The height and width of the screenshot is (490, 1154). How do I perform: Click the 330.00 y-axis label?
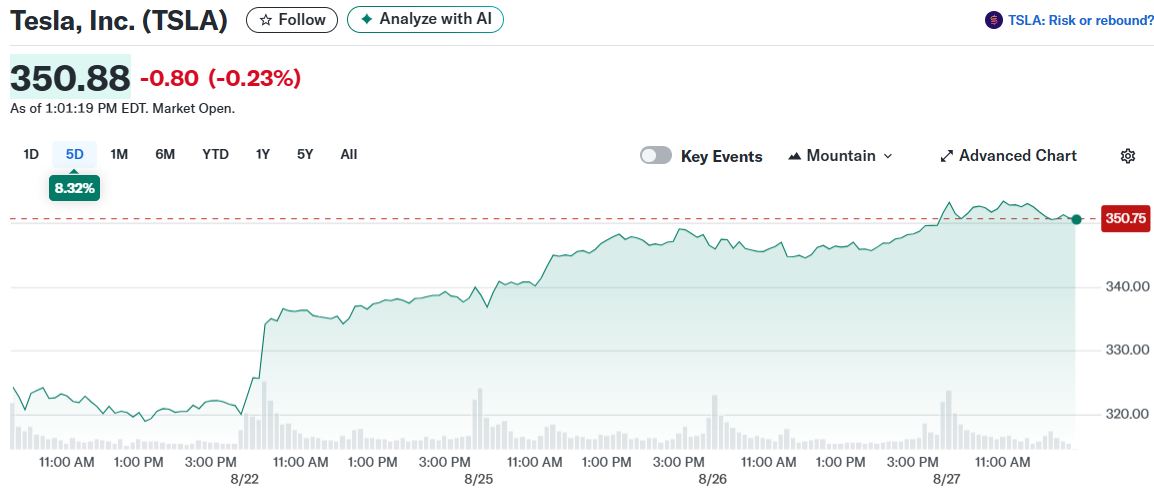pyautogui.click(x=1126, y=350)
